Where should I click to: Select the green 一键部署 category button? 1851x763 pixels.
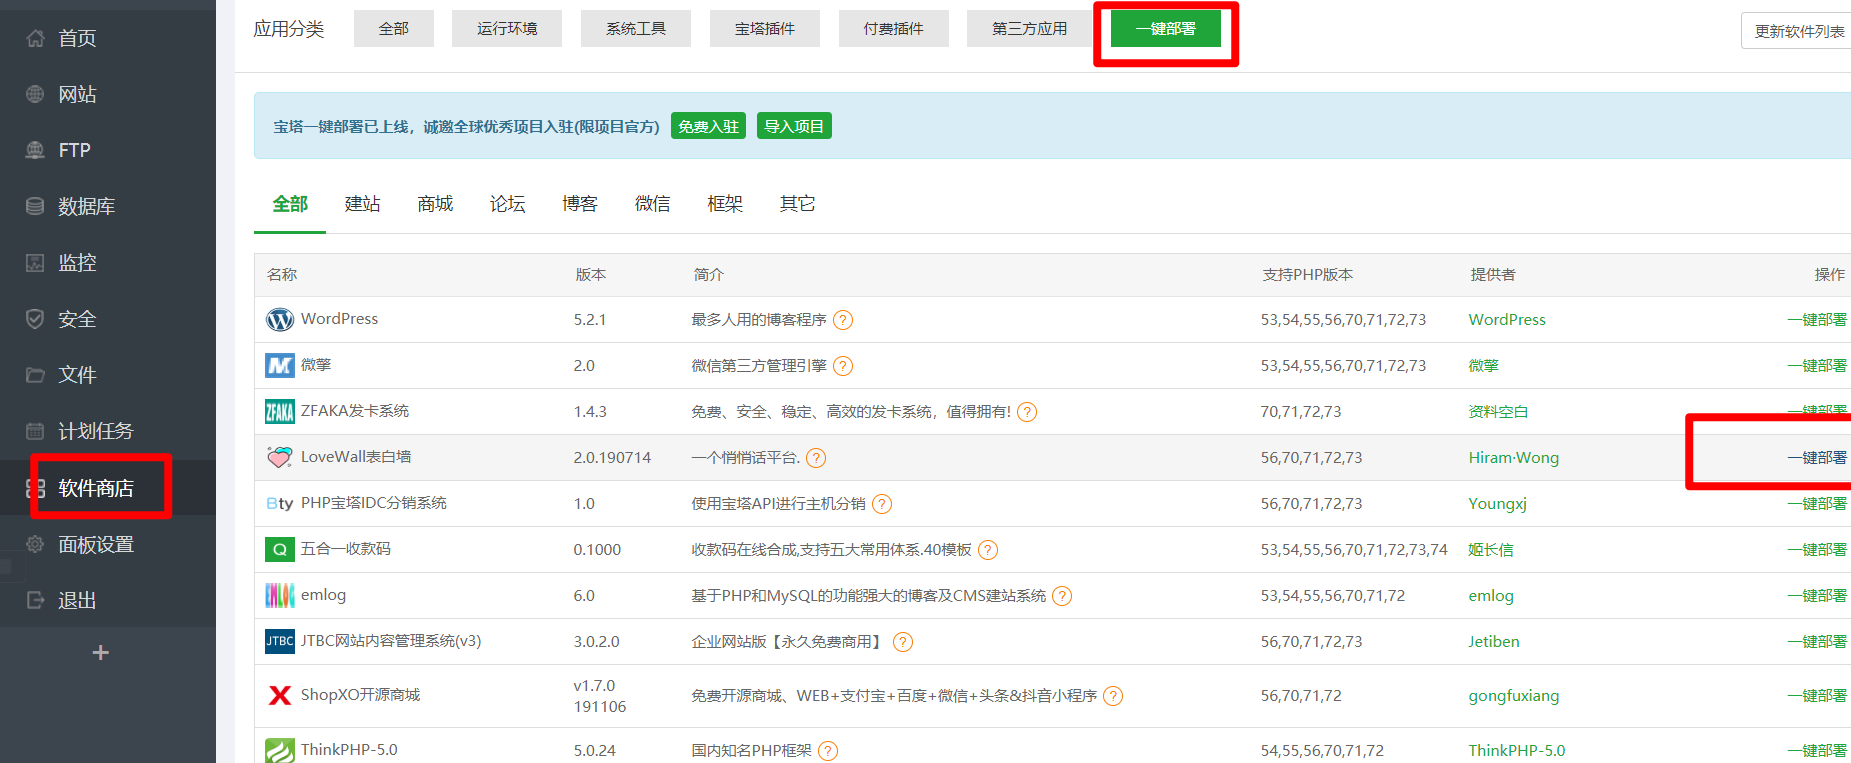1166,29
